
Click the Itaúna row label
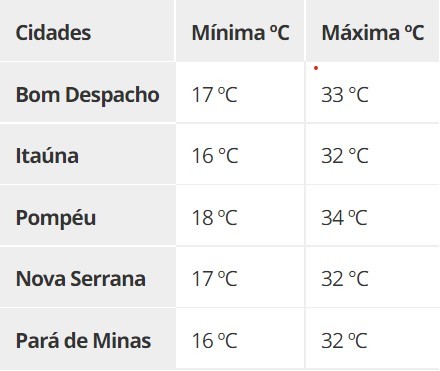(47, 156)
